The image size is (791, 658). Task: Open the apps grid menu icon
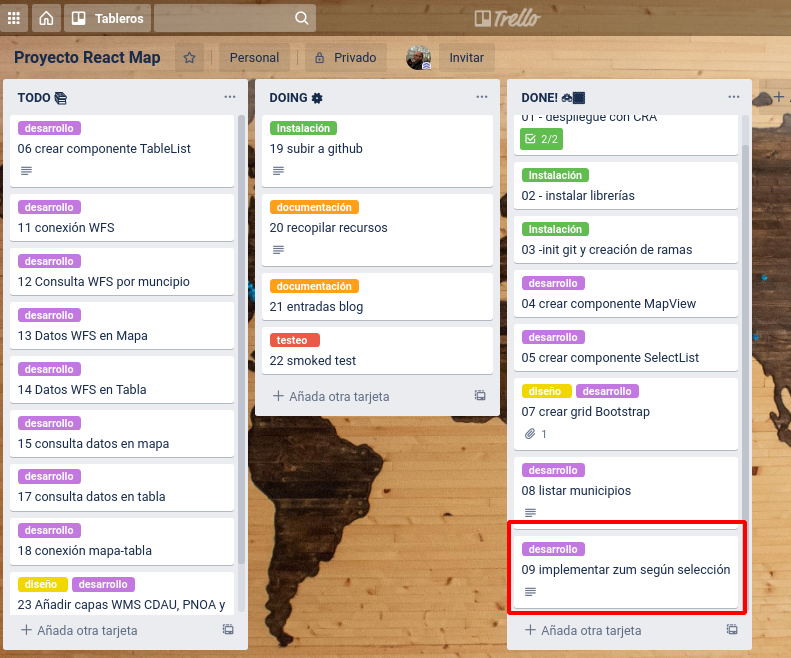(x=14, y=18)
